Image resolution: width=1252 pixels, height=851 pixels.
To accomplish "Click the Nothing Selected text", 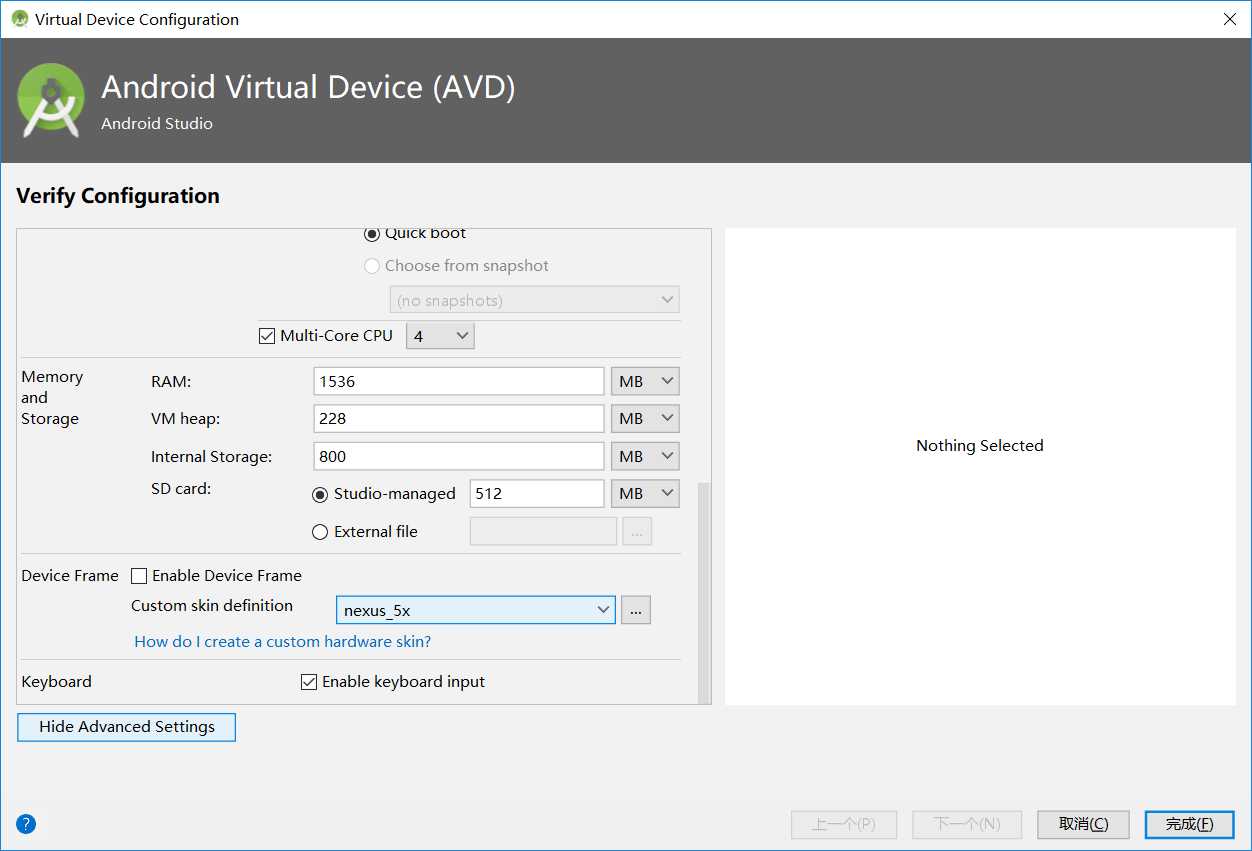I will click(980, 446).
